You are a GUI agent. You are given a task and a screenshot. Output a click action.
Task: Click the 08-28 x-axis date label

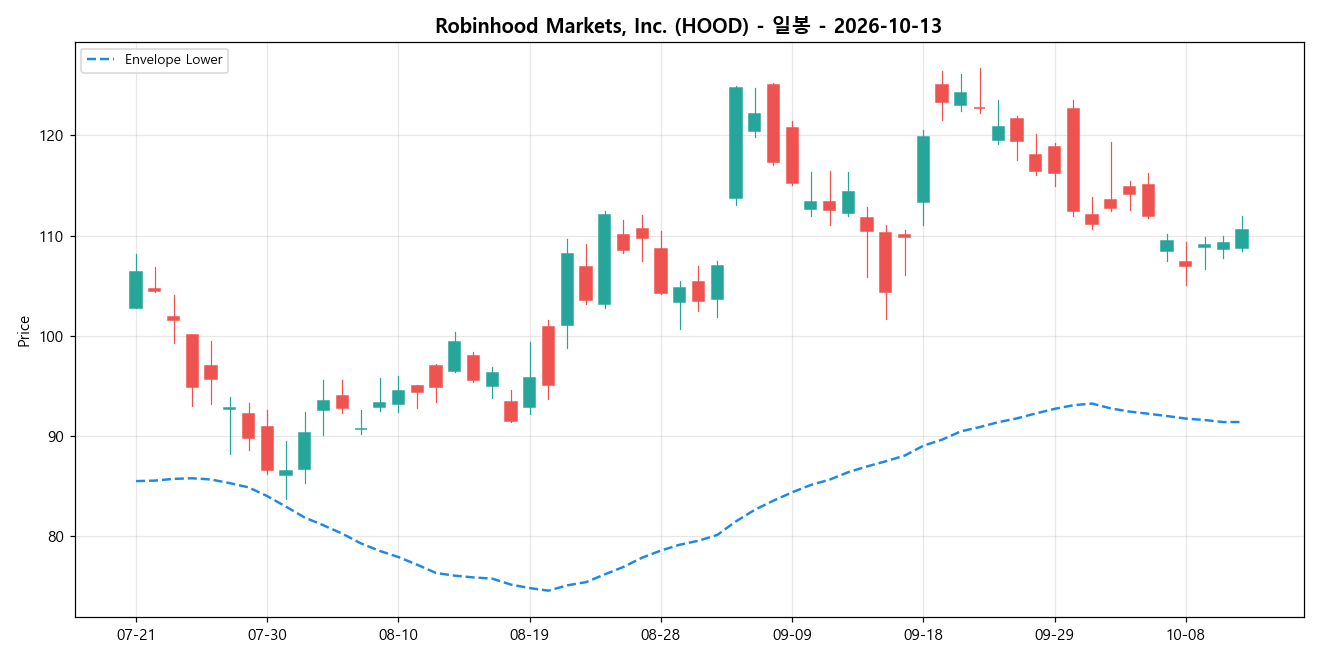[660, 634]
